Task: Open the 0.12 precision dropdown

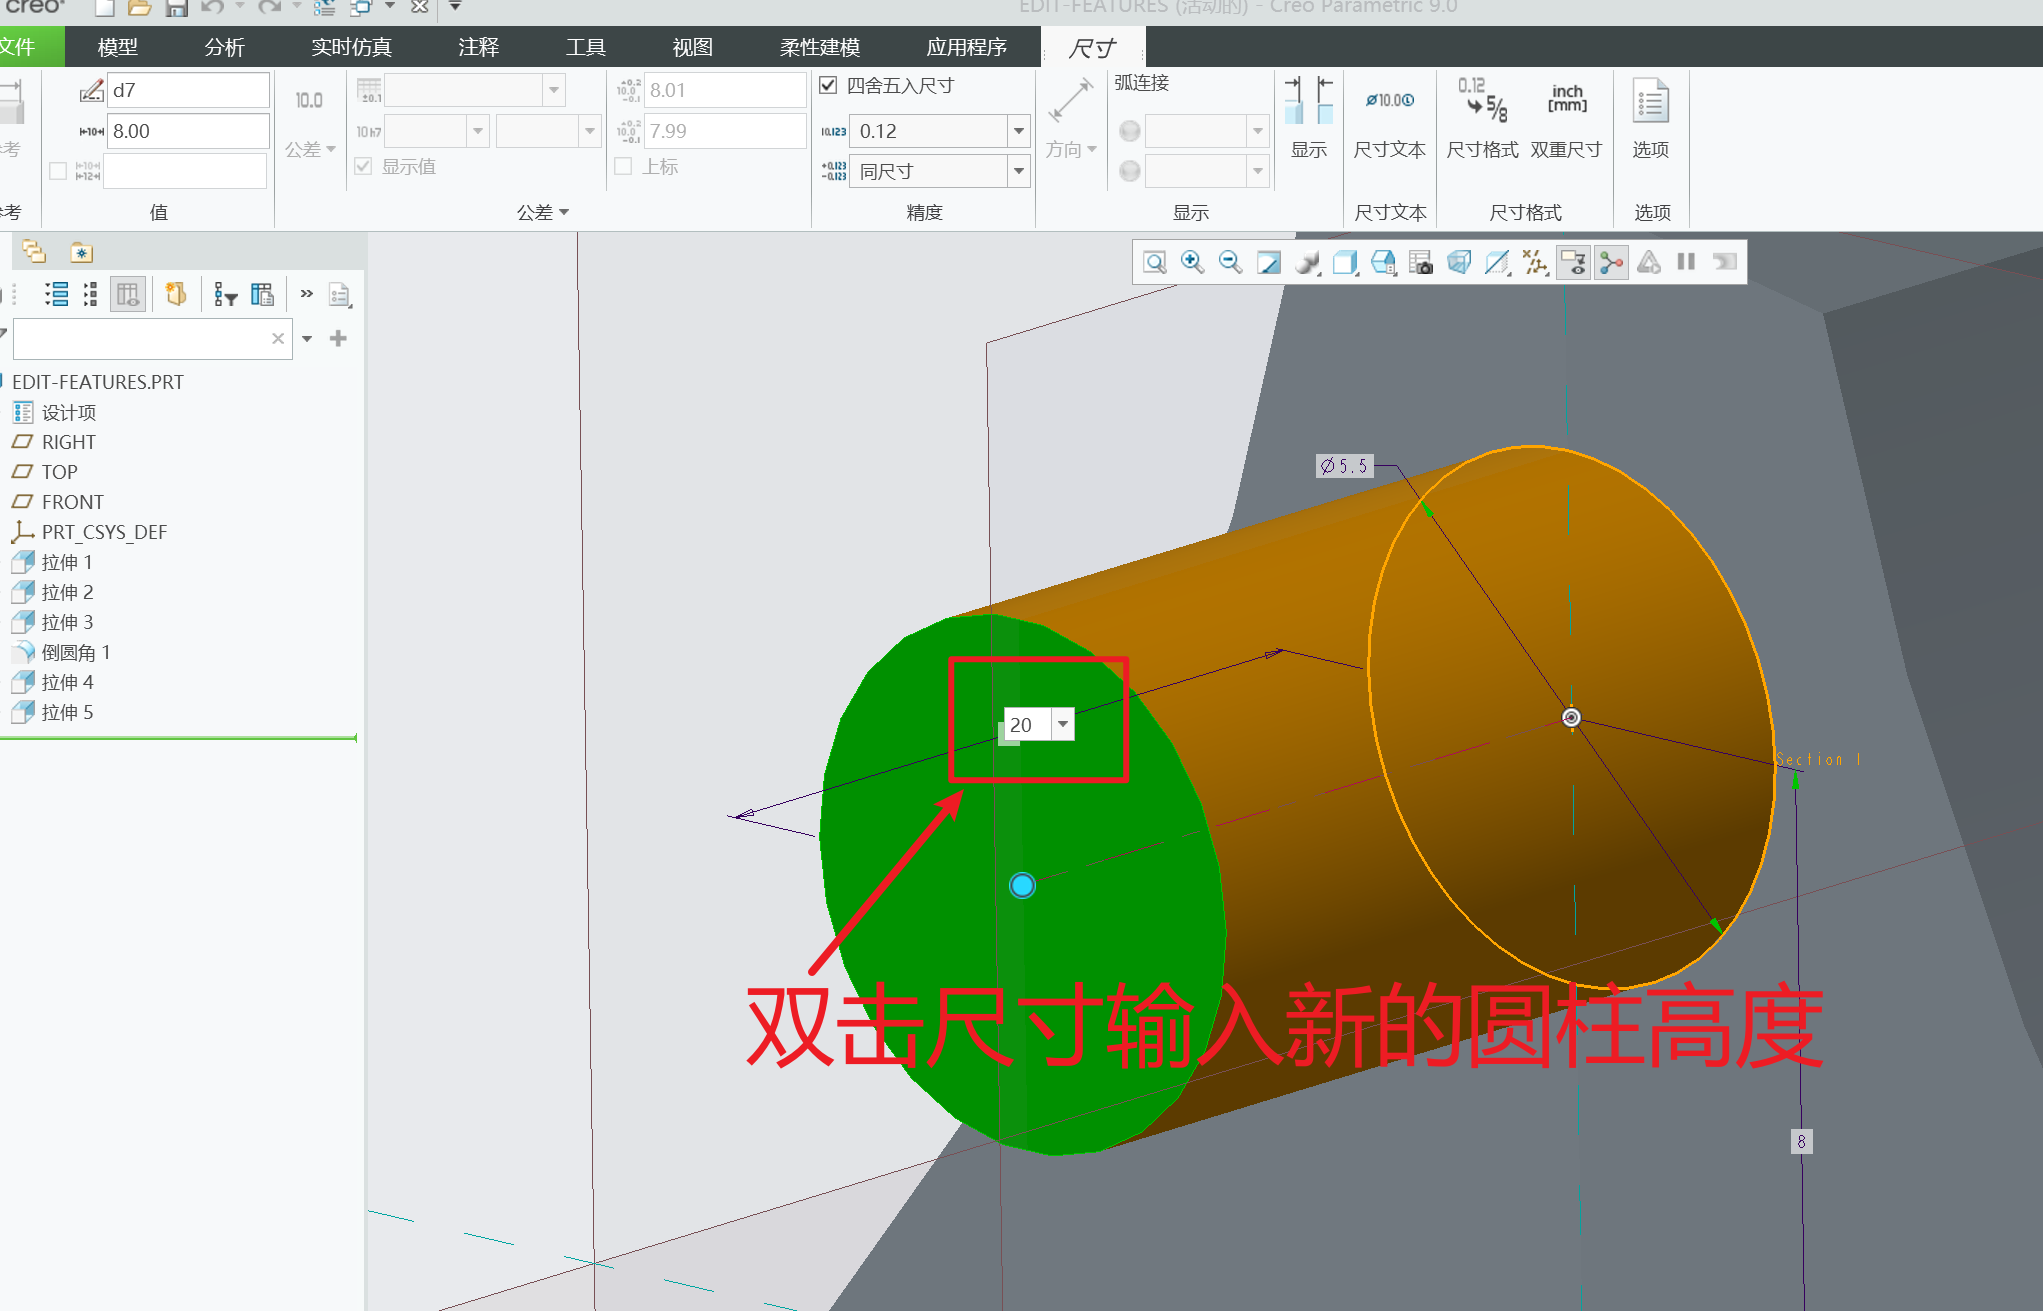Action: 1018,131
